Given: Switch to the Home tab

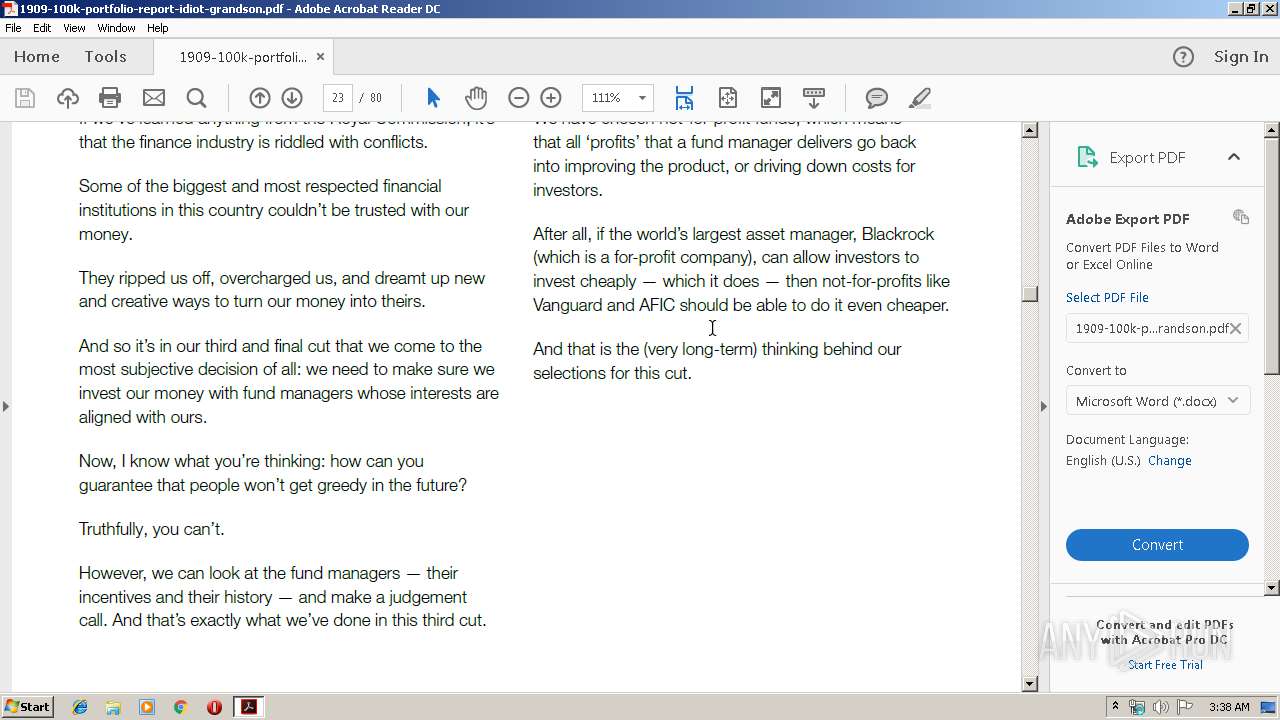Looking at the screenshot, I should (x=37, y=57).
